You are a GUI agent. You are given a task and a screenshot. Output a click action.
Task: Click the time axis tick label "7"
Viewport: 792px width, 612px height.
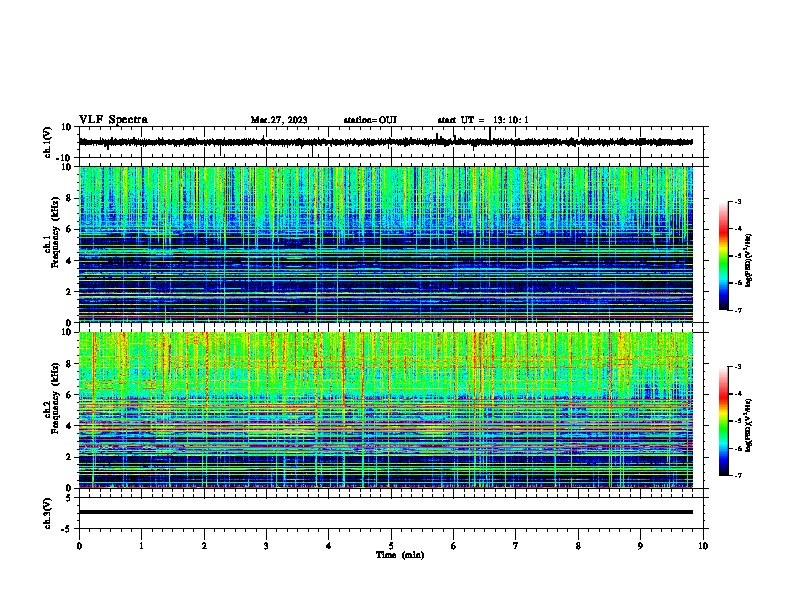pyautogui.click(x=516, y=546)
